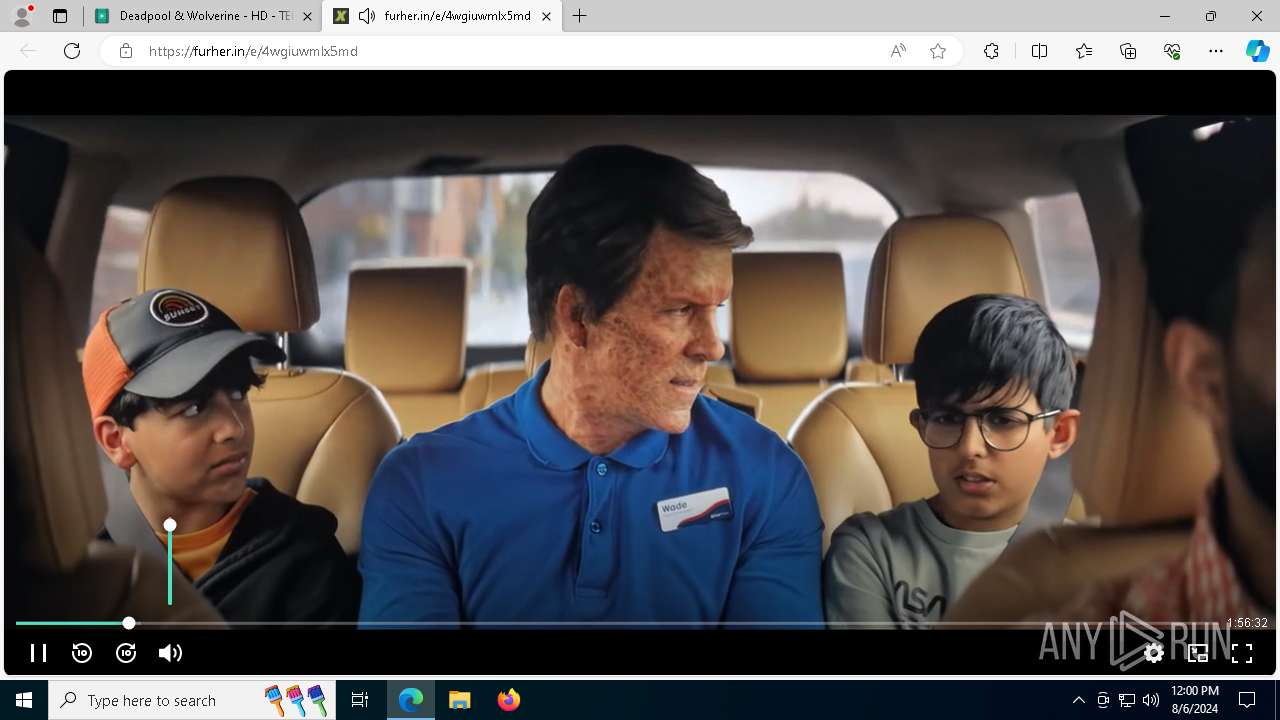This screenshot has height=720, width=1280.
Task: Add page to favorites star
Action: click(x=938, y=51)
